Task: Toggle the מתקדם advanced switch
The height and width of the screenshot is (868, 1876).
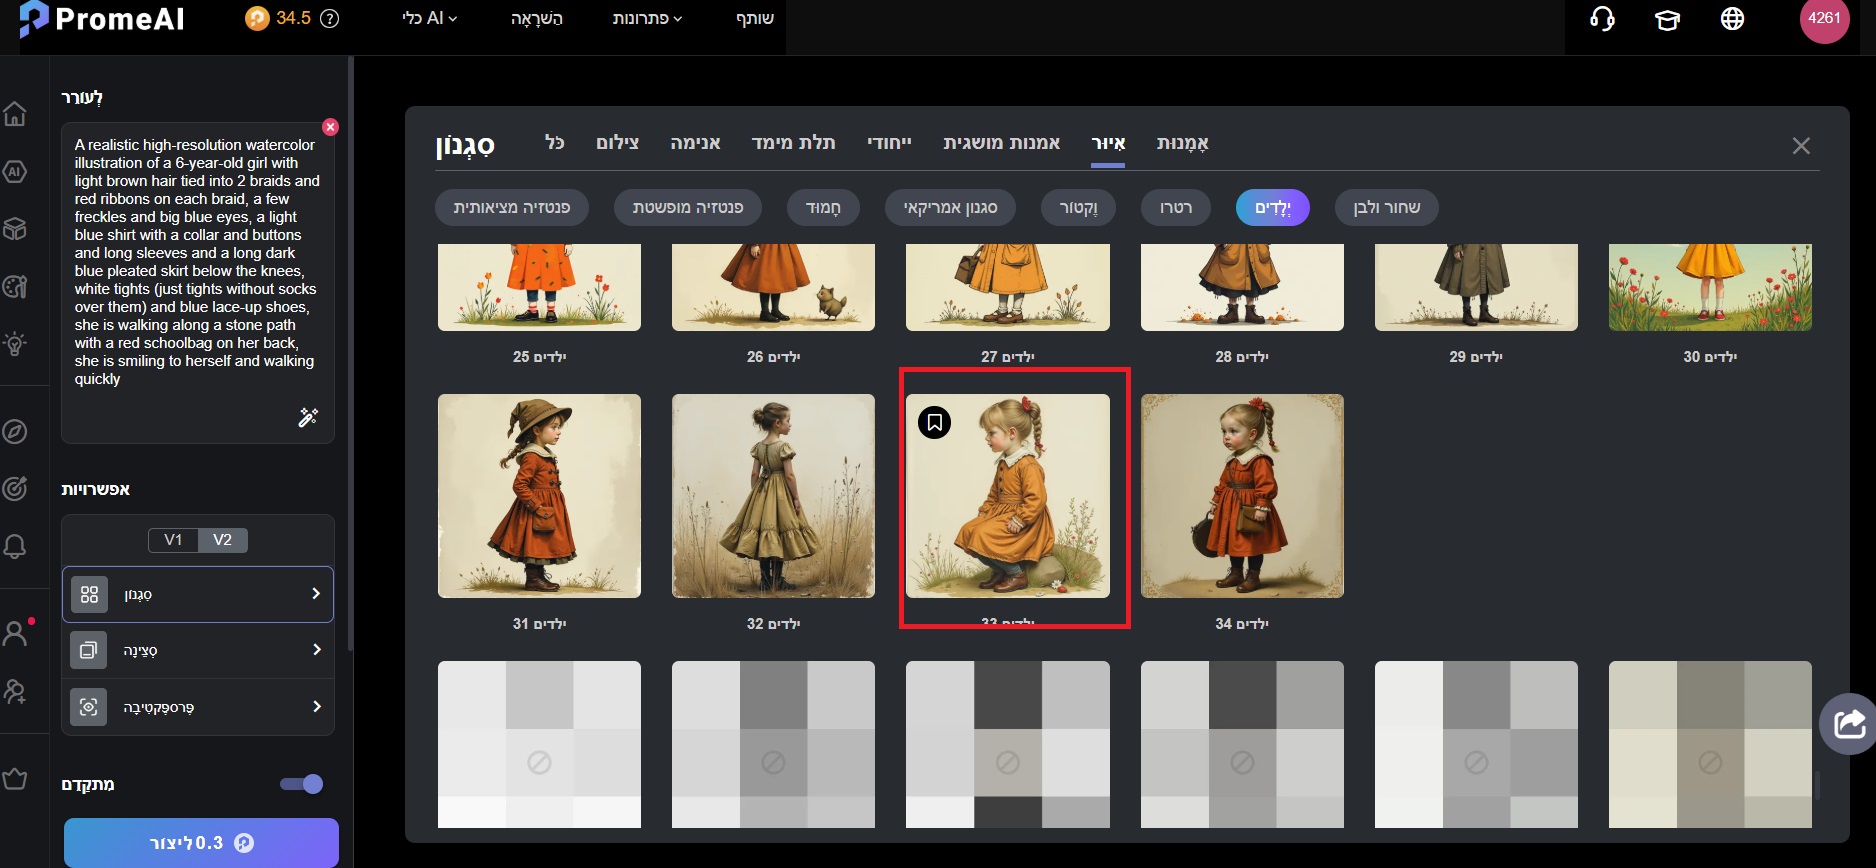Action: 301,784
